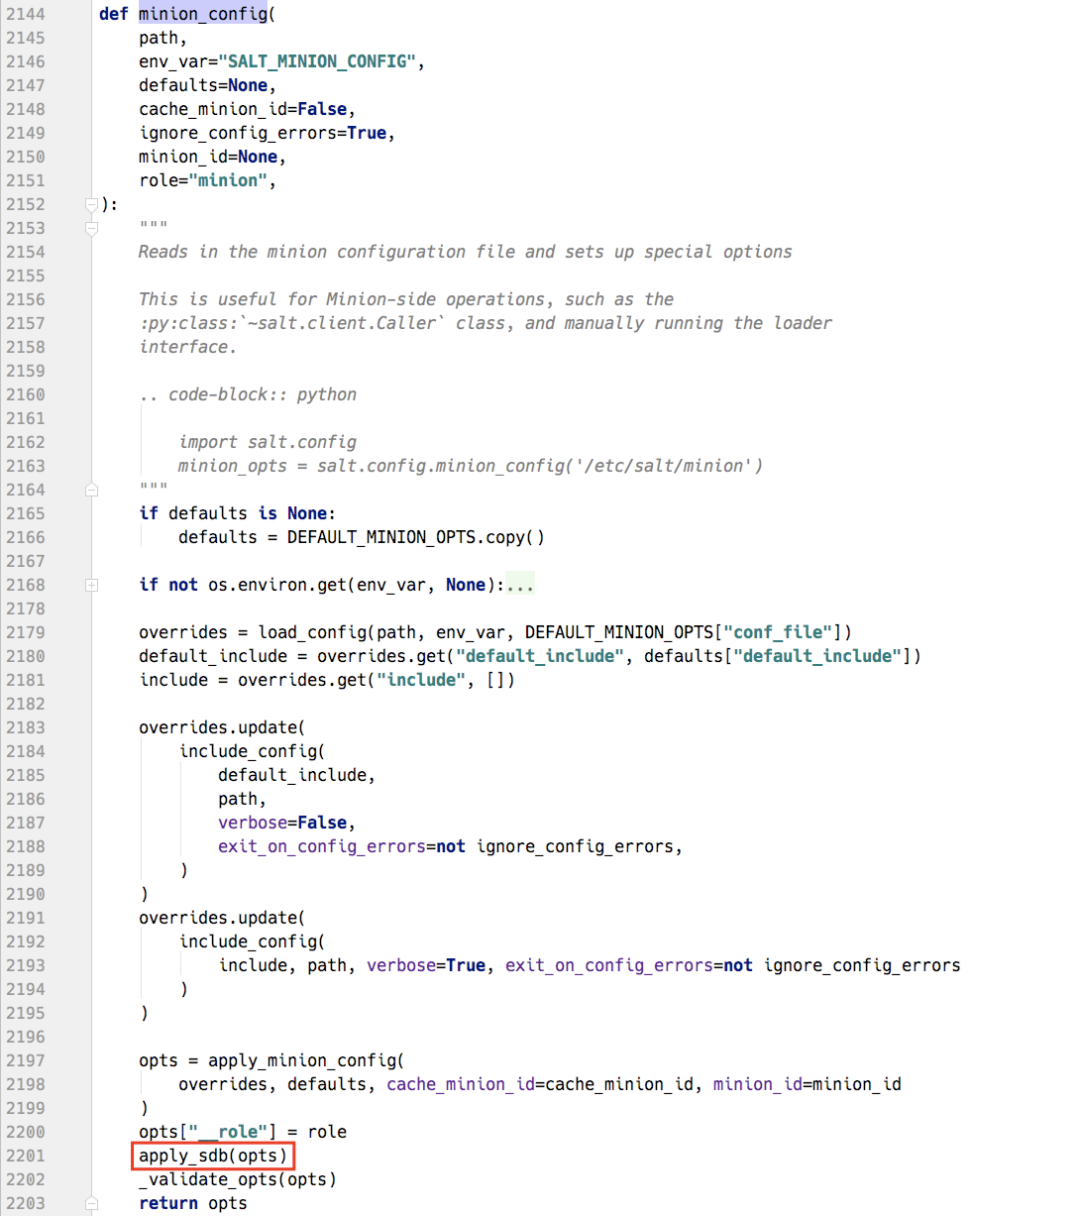Click the load_config call on line 2179
The width and height of the screenshot is (1080, 1216).
point(555,632)
